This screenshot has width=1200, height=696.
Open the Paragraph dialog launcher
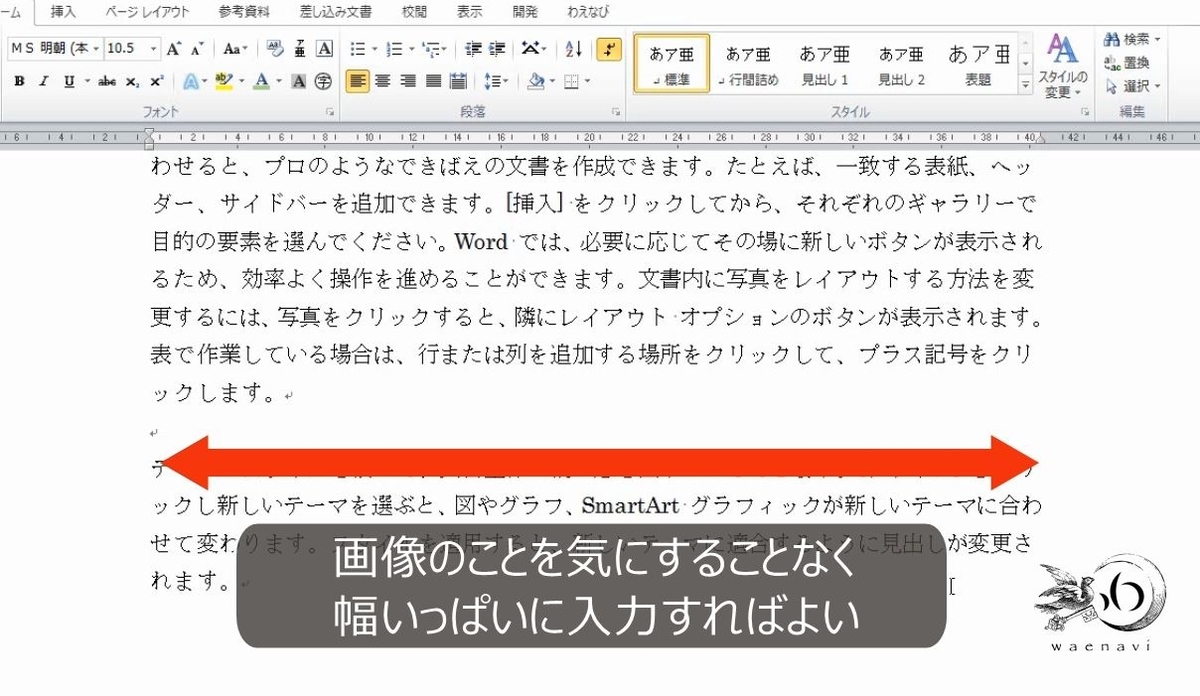[617, 113]
